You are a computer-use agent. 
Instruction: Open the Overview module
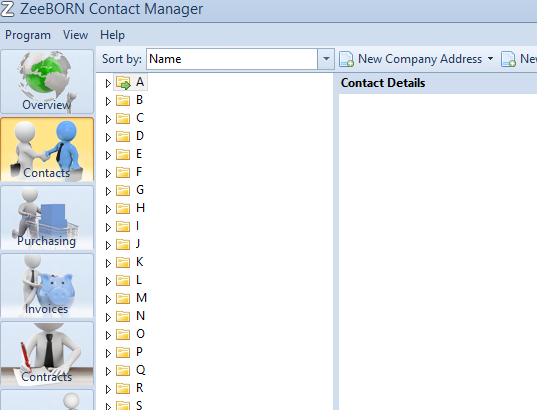point(47,82)
